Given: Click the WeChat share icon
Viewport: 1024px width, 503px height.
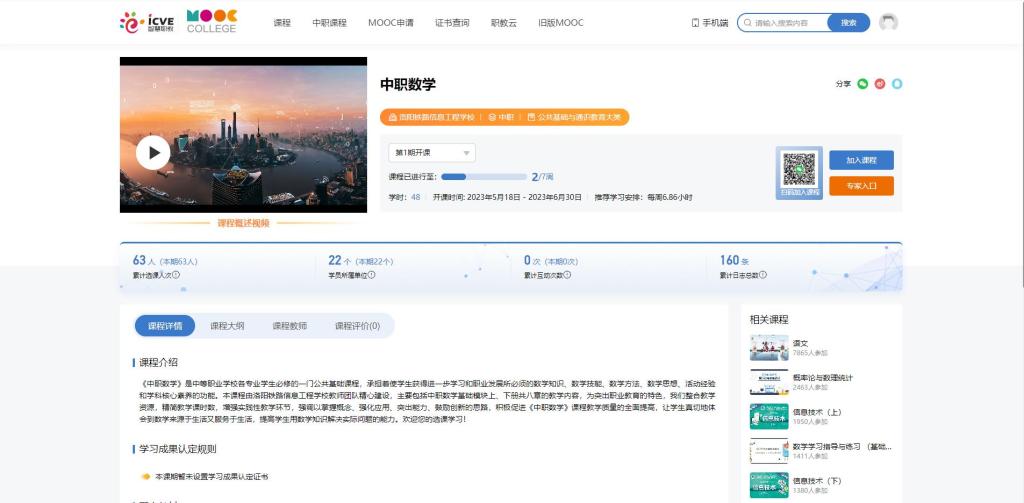Looking at the screenshot, I should click(x=863, y=84).
